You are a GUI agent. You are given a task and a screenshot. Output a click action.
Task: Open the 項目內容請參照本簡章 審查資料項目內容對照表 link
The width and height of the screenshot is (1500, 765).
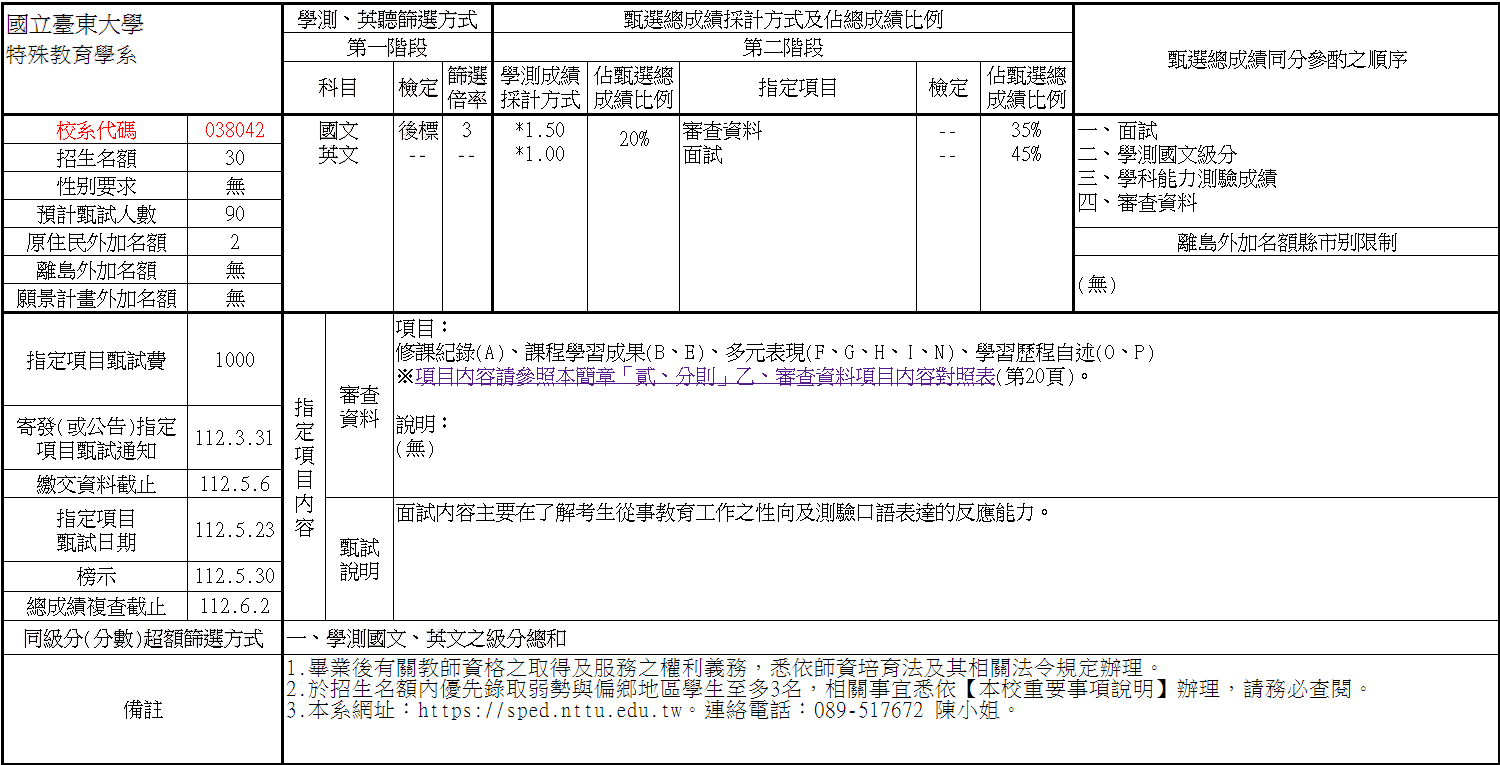click(x=705, y=376)
